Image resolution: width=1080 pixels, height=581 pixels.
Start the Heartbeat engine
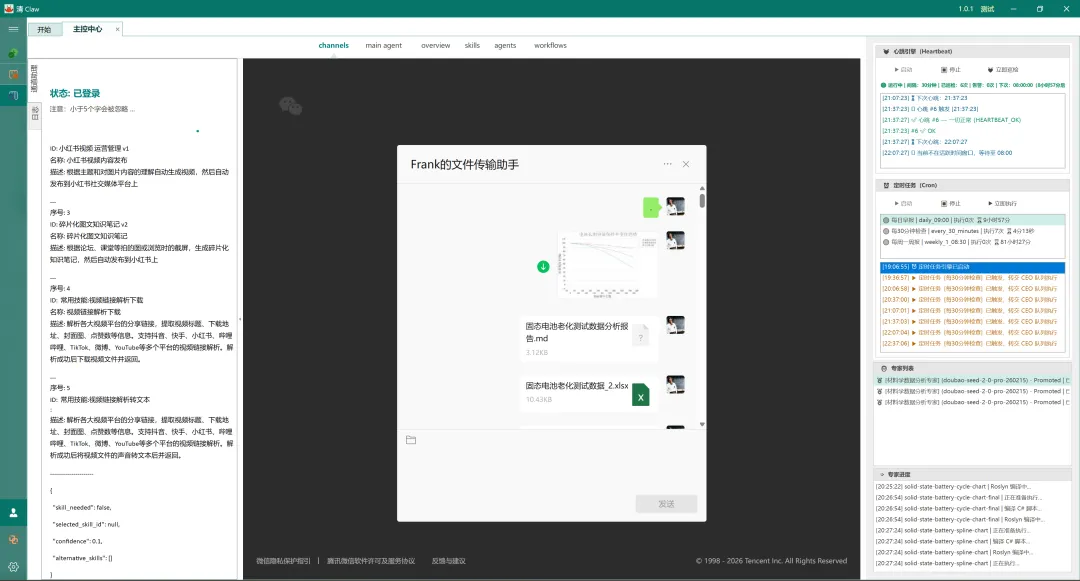coord(903,70)
